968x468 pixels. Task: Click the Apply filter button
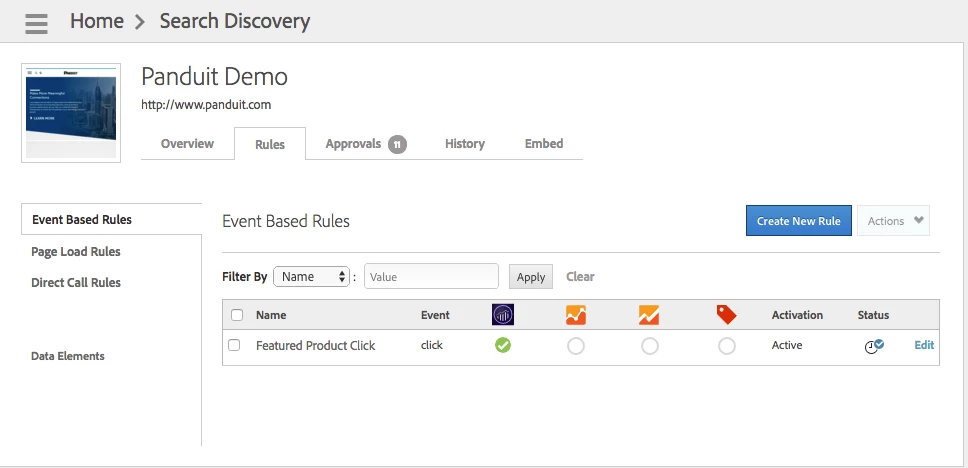coord(530,277)
